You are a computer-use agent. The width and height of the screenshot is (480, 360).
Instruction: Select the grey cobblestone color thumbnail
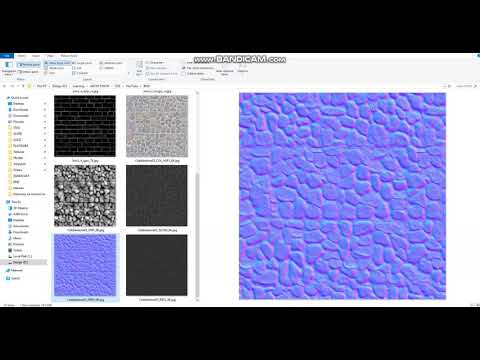click(x=157, y=126)
